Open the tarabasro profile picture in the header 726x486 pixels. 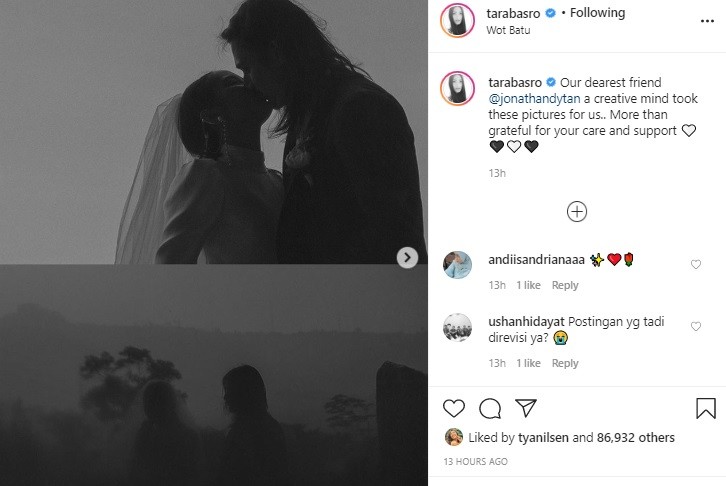tap(457, 20)
